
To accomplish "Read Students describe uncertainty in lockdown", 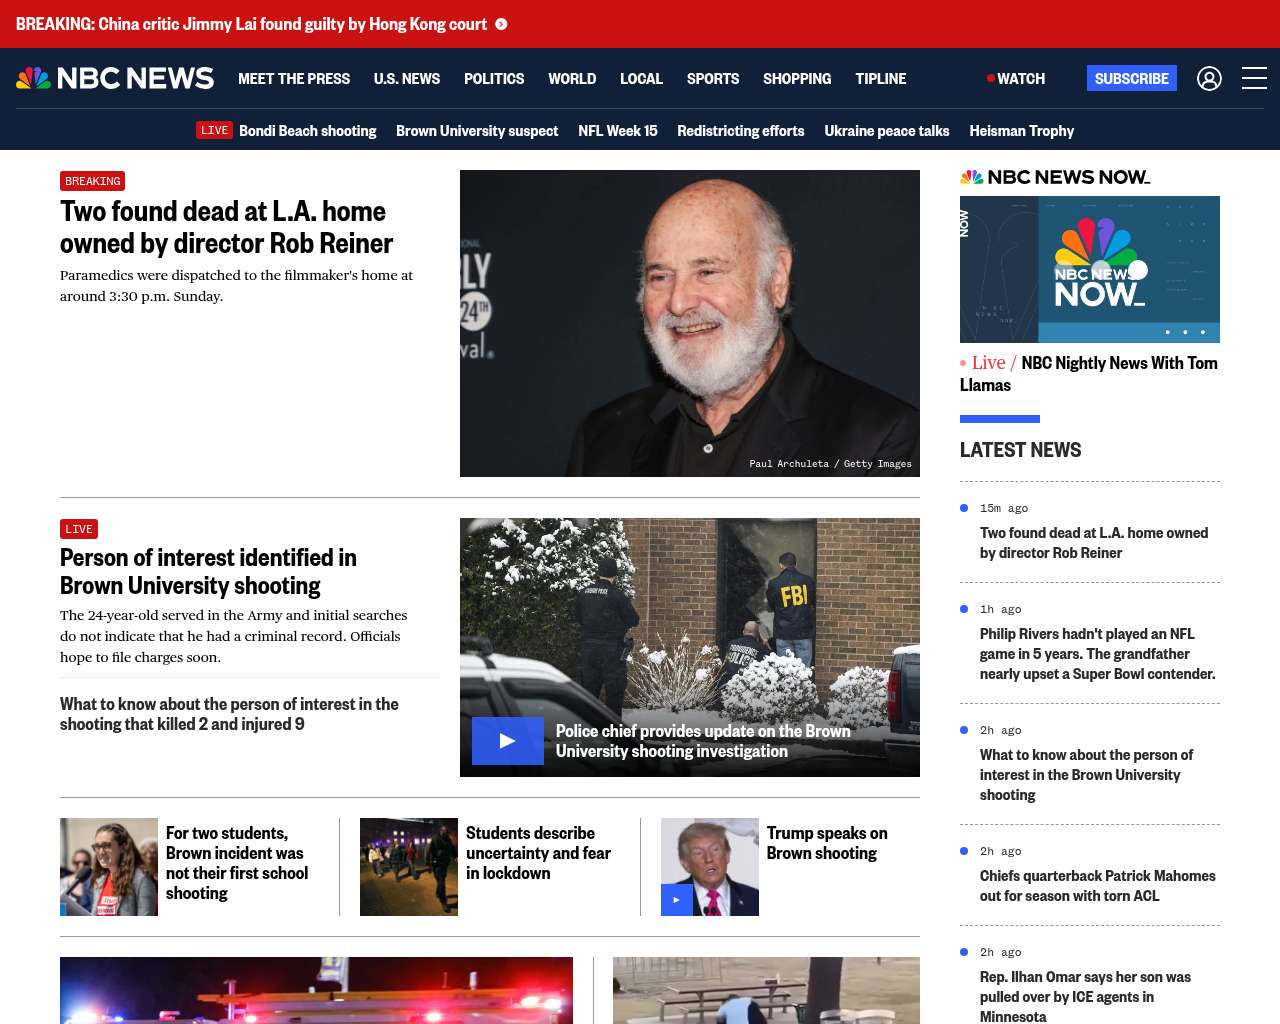I will (538, 853).
